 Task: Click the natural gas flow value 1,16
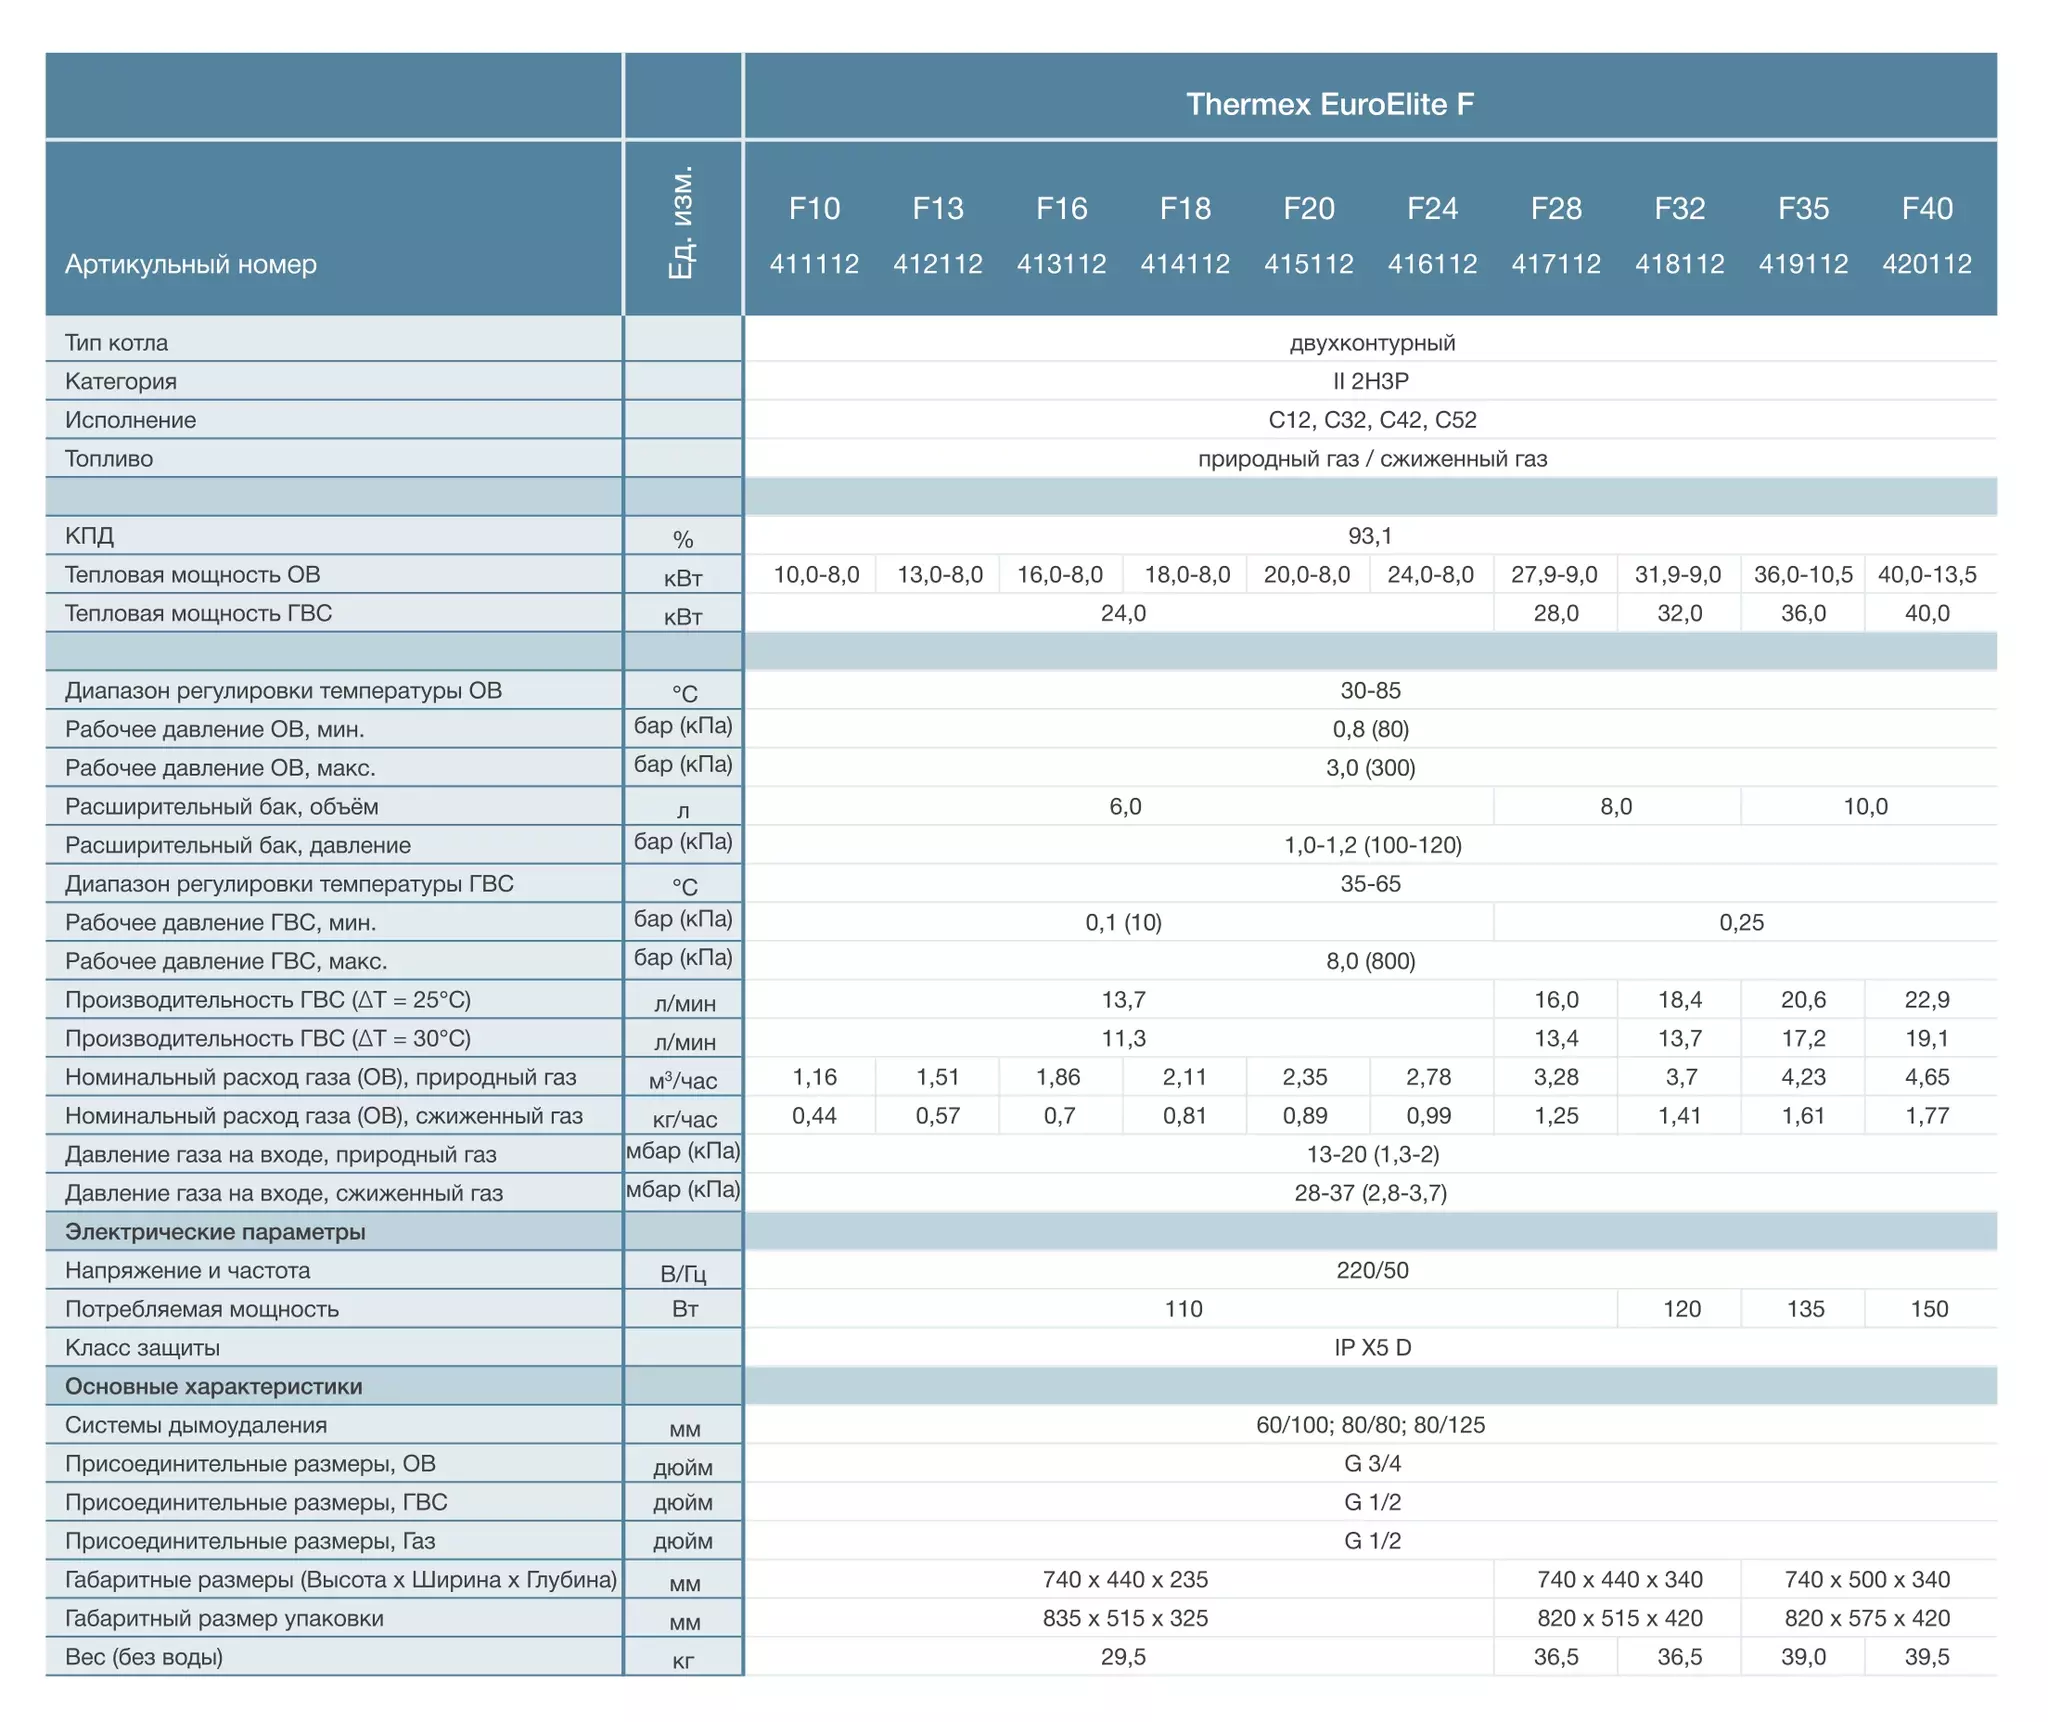click(814, 1077)
